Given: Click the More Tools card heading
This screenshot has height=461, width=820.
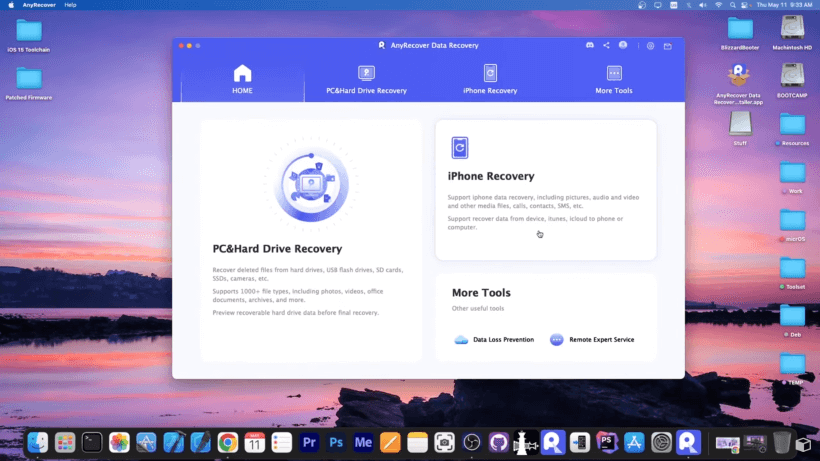Looking at the screenshot, I should point(481,293).
